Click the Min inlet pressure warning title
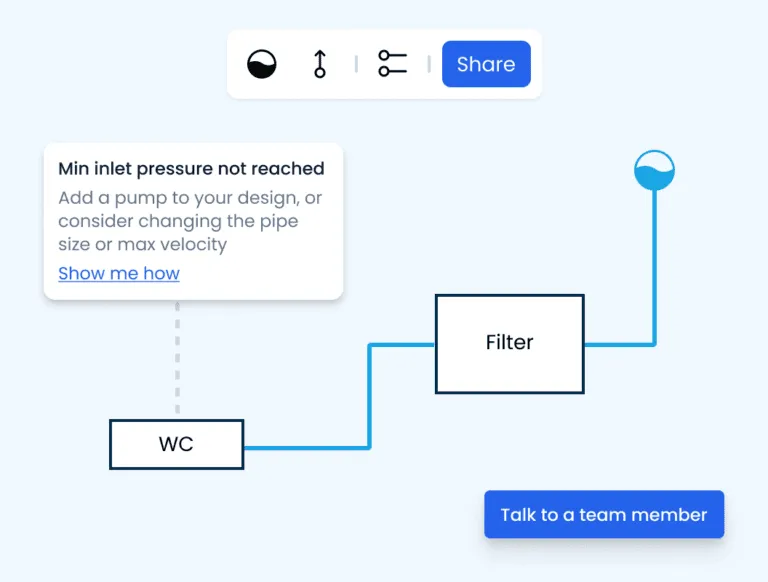 click(191, 169)
